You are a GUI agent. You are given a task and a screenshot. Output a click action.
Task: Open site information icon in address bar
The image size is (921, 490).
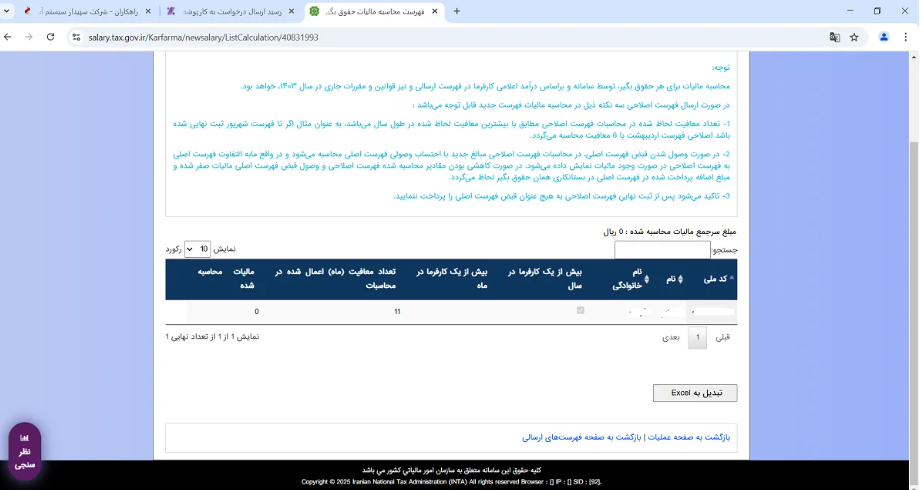pyautogui.click(x=76, y=37)
